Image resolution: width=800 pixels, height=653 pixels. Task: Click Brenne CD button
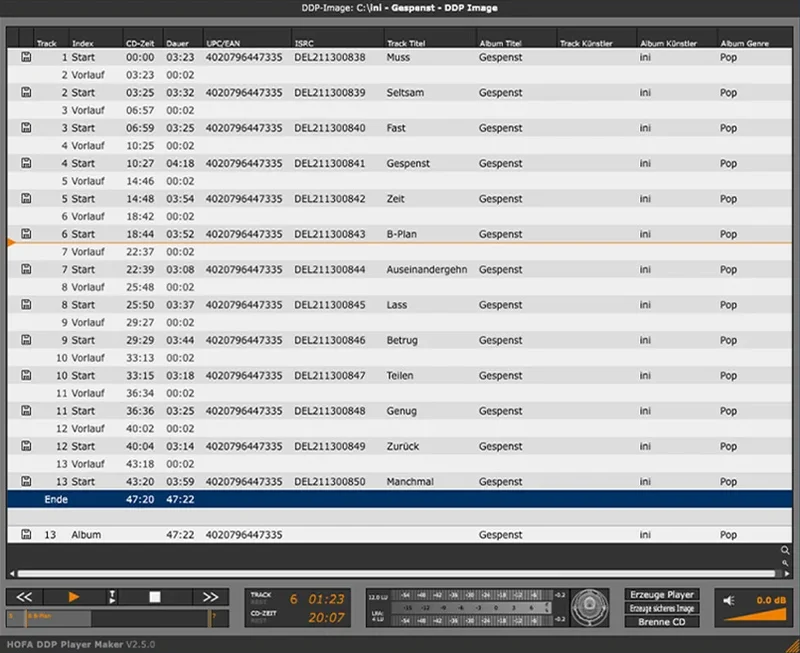pos(662,622)
